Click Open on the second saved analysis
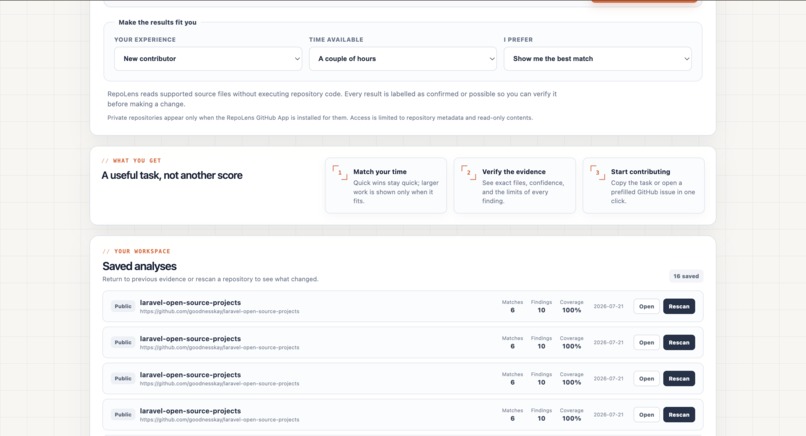 point(646,342)
